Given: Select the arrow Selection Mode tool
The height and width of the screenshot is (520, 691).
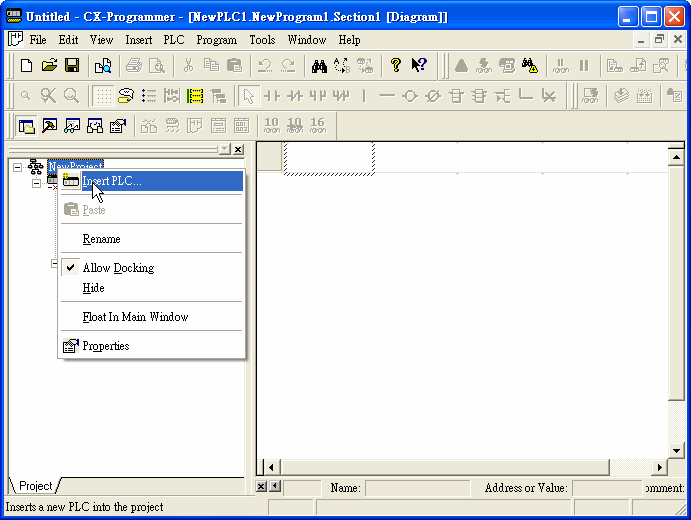Looking at the screenshot, I should [x=249, y=96].
